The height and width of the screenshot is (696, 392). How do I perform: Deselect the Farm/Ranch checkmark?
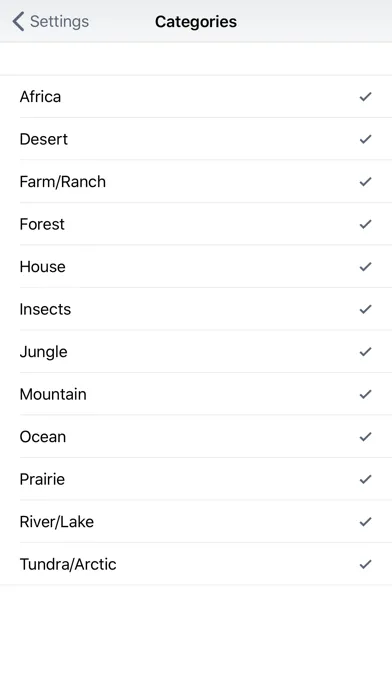pyautogui.click(x=365, y=182)
